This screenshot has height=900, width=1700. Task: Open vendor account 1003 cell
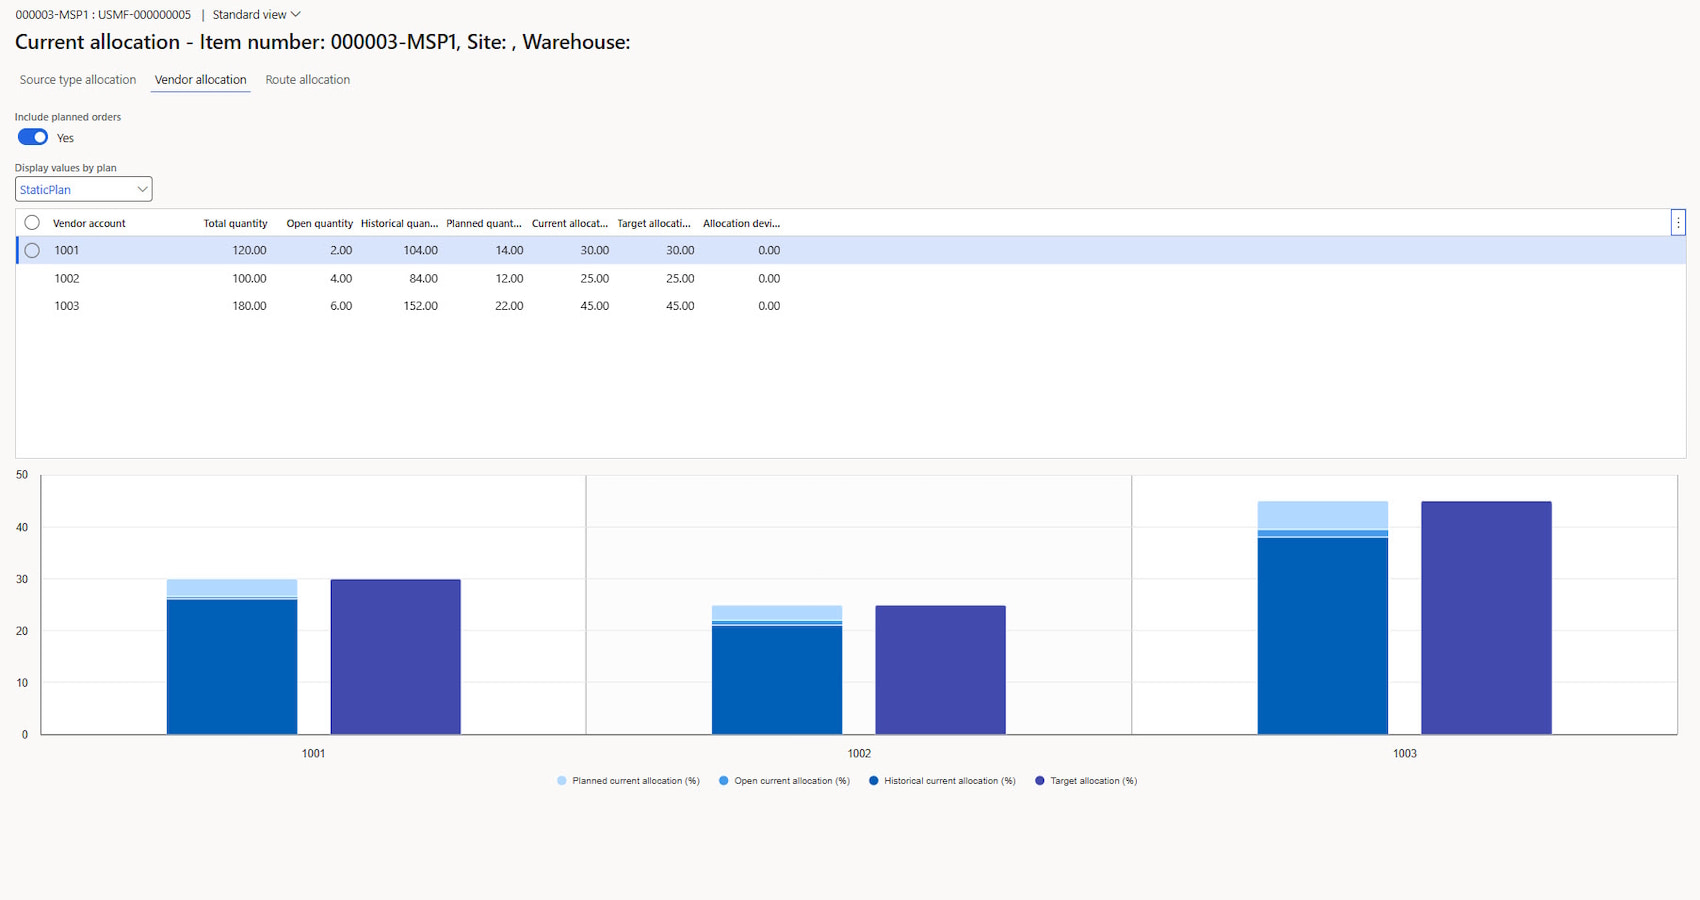[67, 306]
